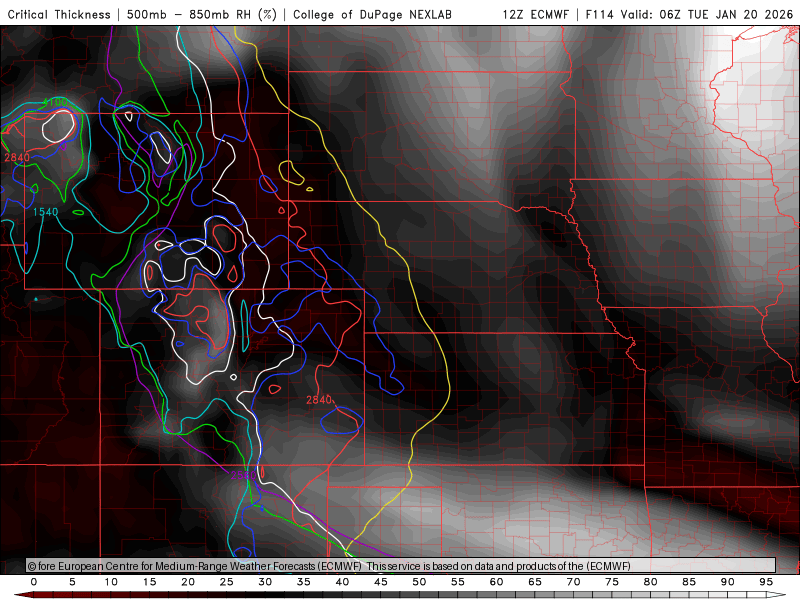The image size is (800, 600).
Task: Click the '70' value on the color scale
Action: [x=573, y=582]
